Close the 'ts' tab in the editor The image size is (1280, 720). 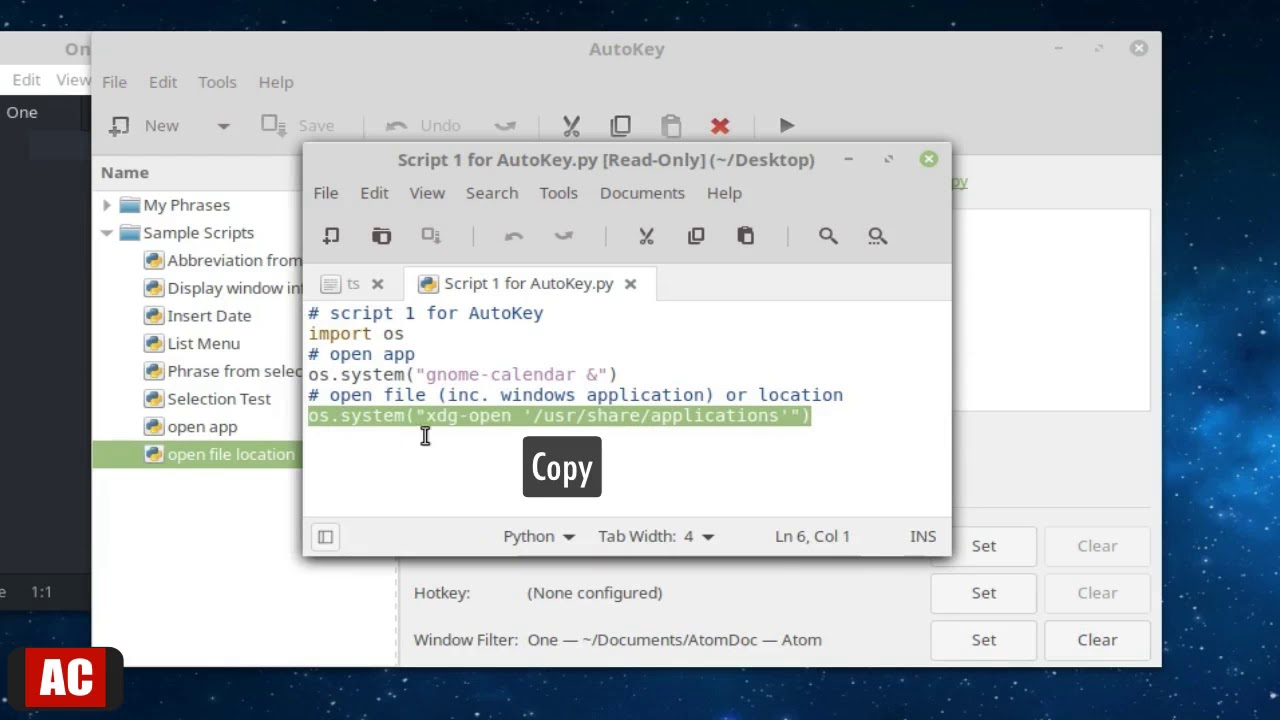coord(377,284)
